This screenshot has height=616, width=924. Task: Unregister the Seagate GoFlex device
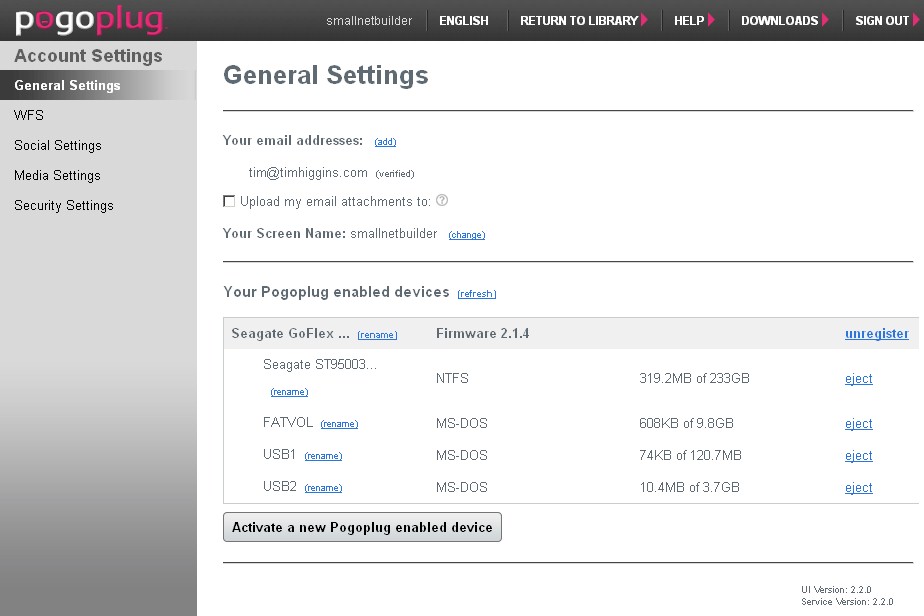[x=877, y=334]
